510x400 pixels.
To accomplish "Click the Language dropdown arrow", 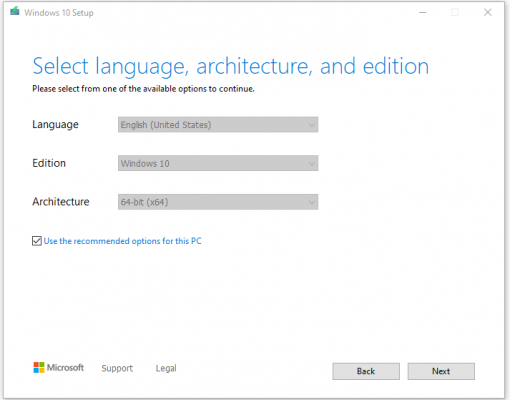I will point(312,125).
